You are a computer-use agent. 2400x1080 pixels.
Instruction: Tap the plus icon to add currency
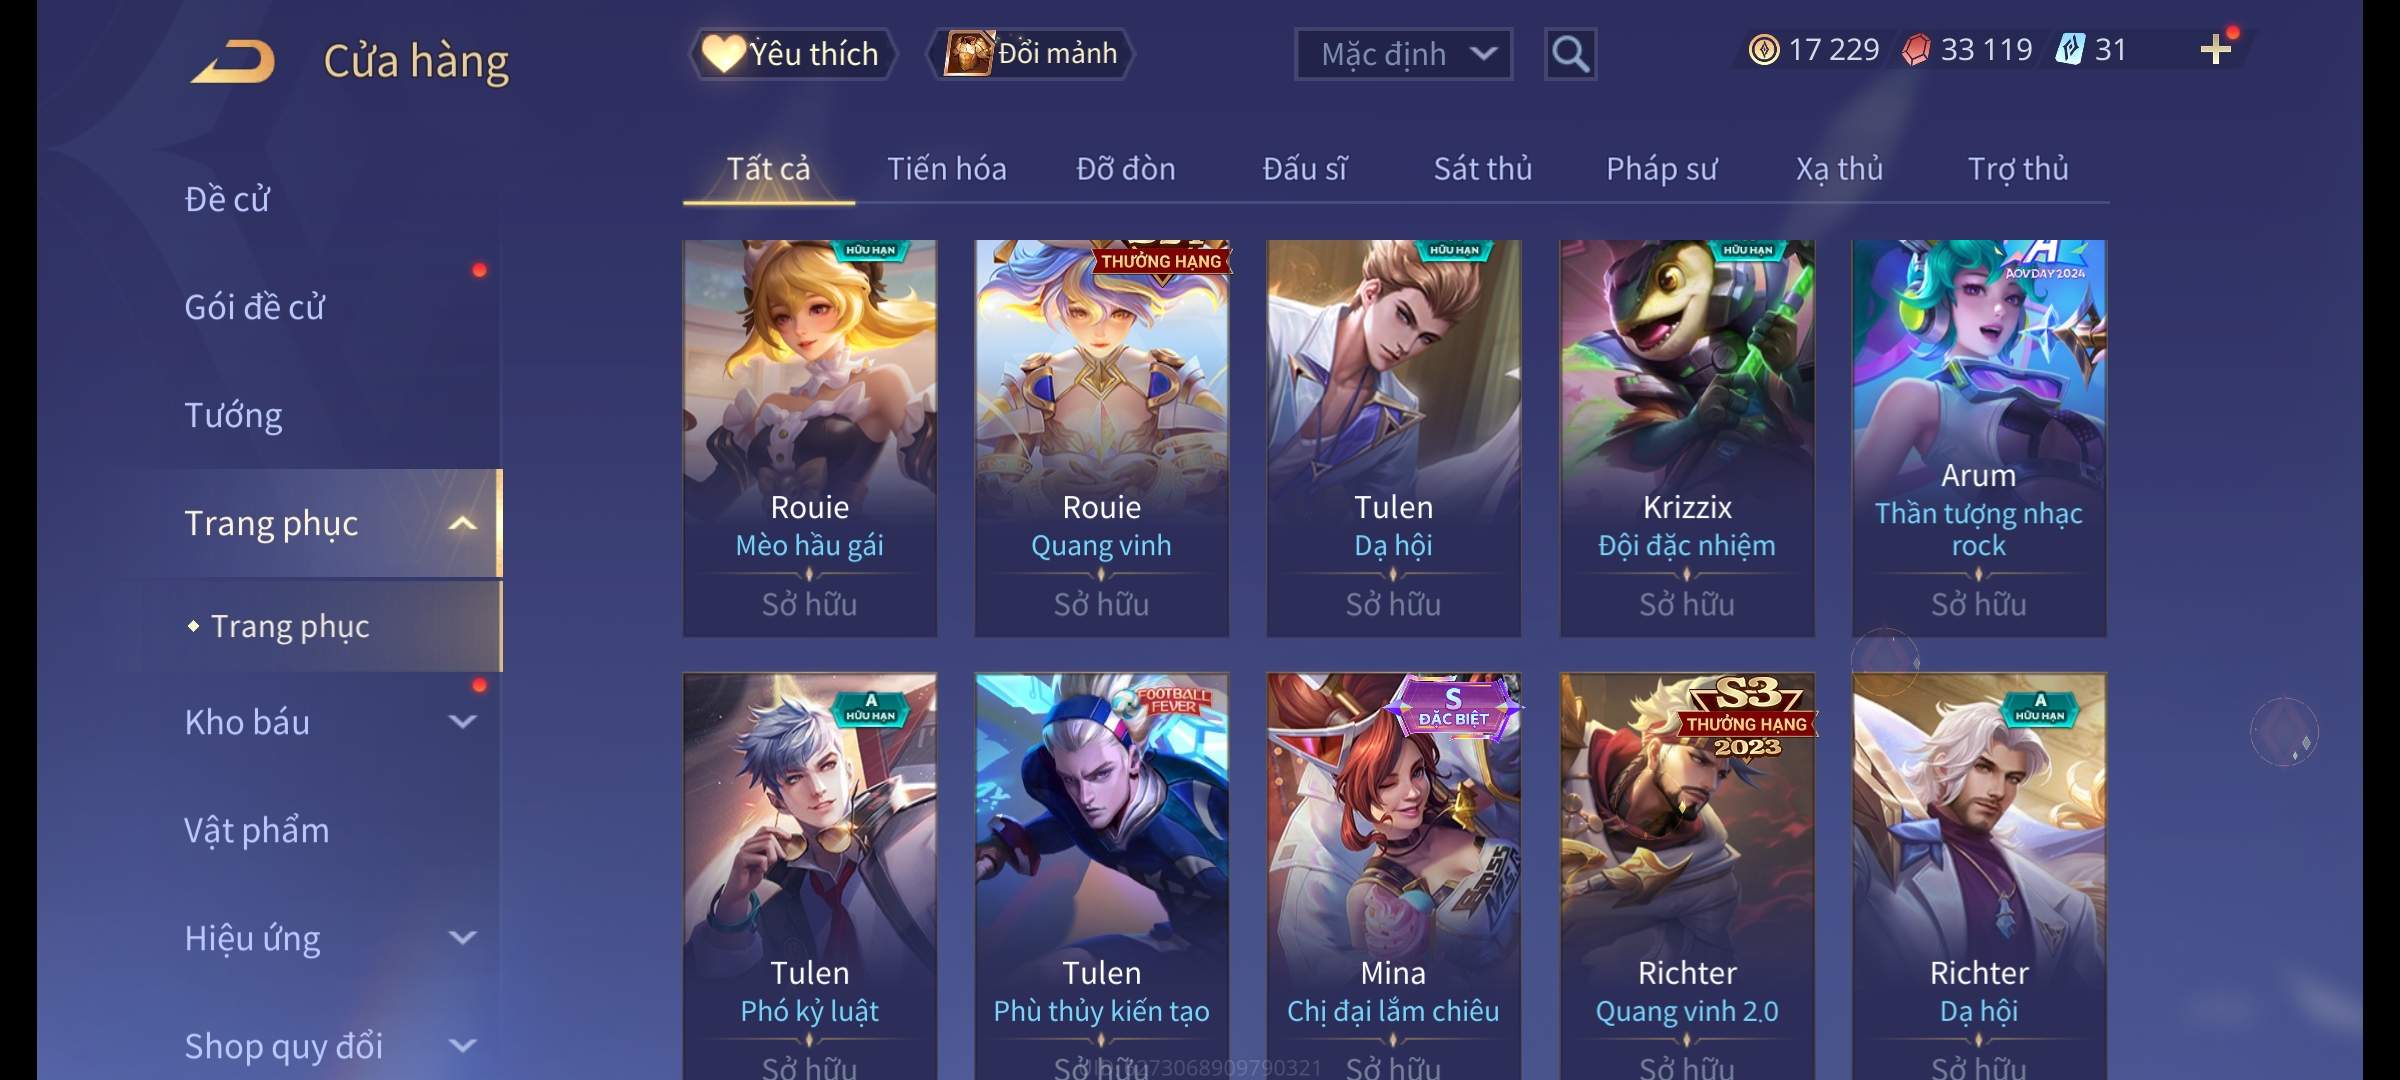2216,49
